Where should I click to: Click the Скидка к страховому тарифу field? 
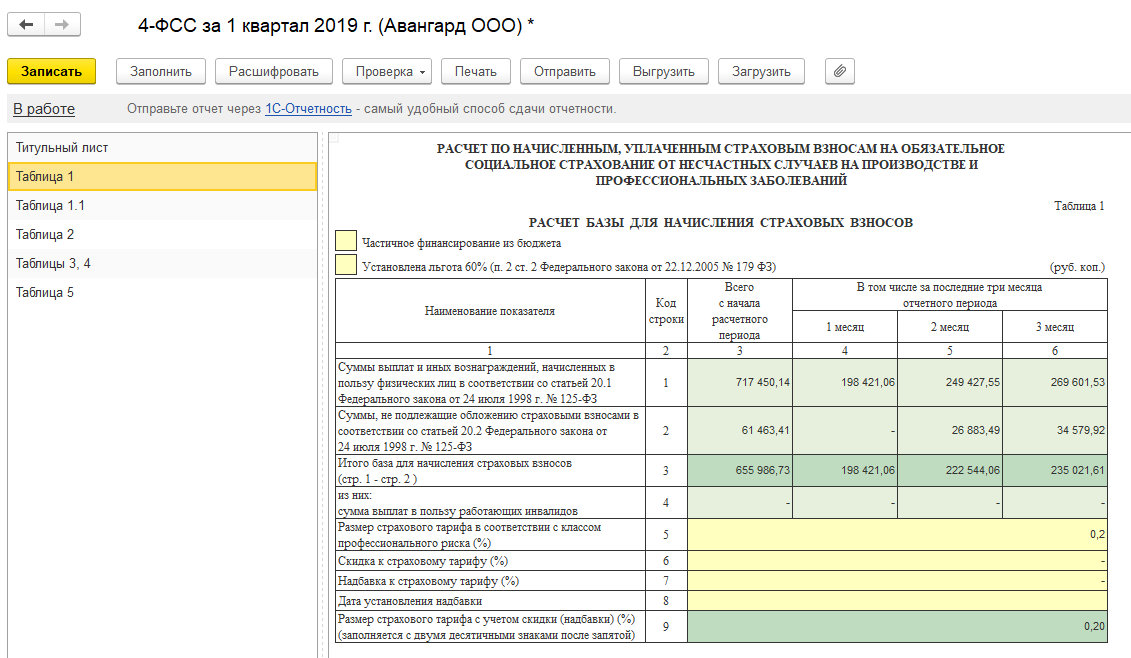897,561
